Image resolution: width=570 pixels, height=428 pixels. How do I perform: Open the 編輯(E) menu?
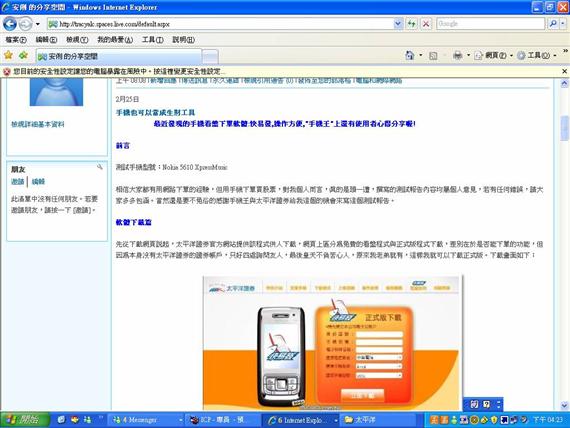point(46,40)
